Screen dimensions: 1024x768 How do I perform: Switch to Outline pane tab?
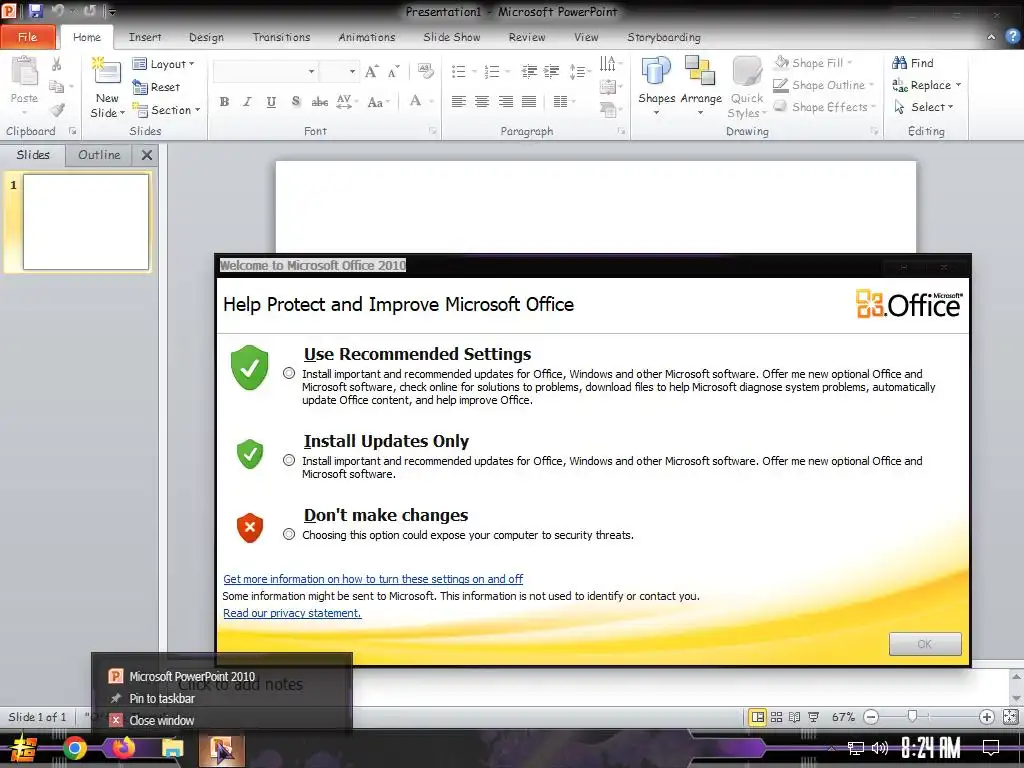click(99, 155)
